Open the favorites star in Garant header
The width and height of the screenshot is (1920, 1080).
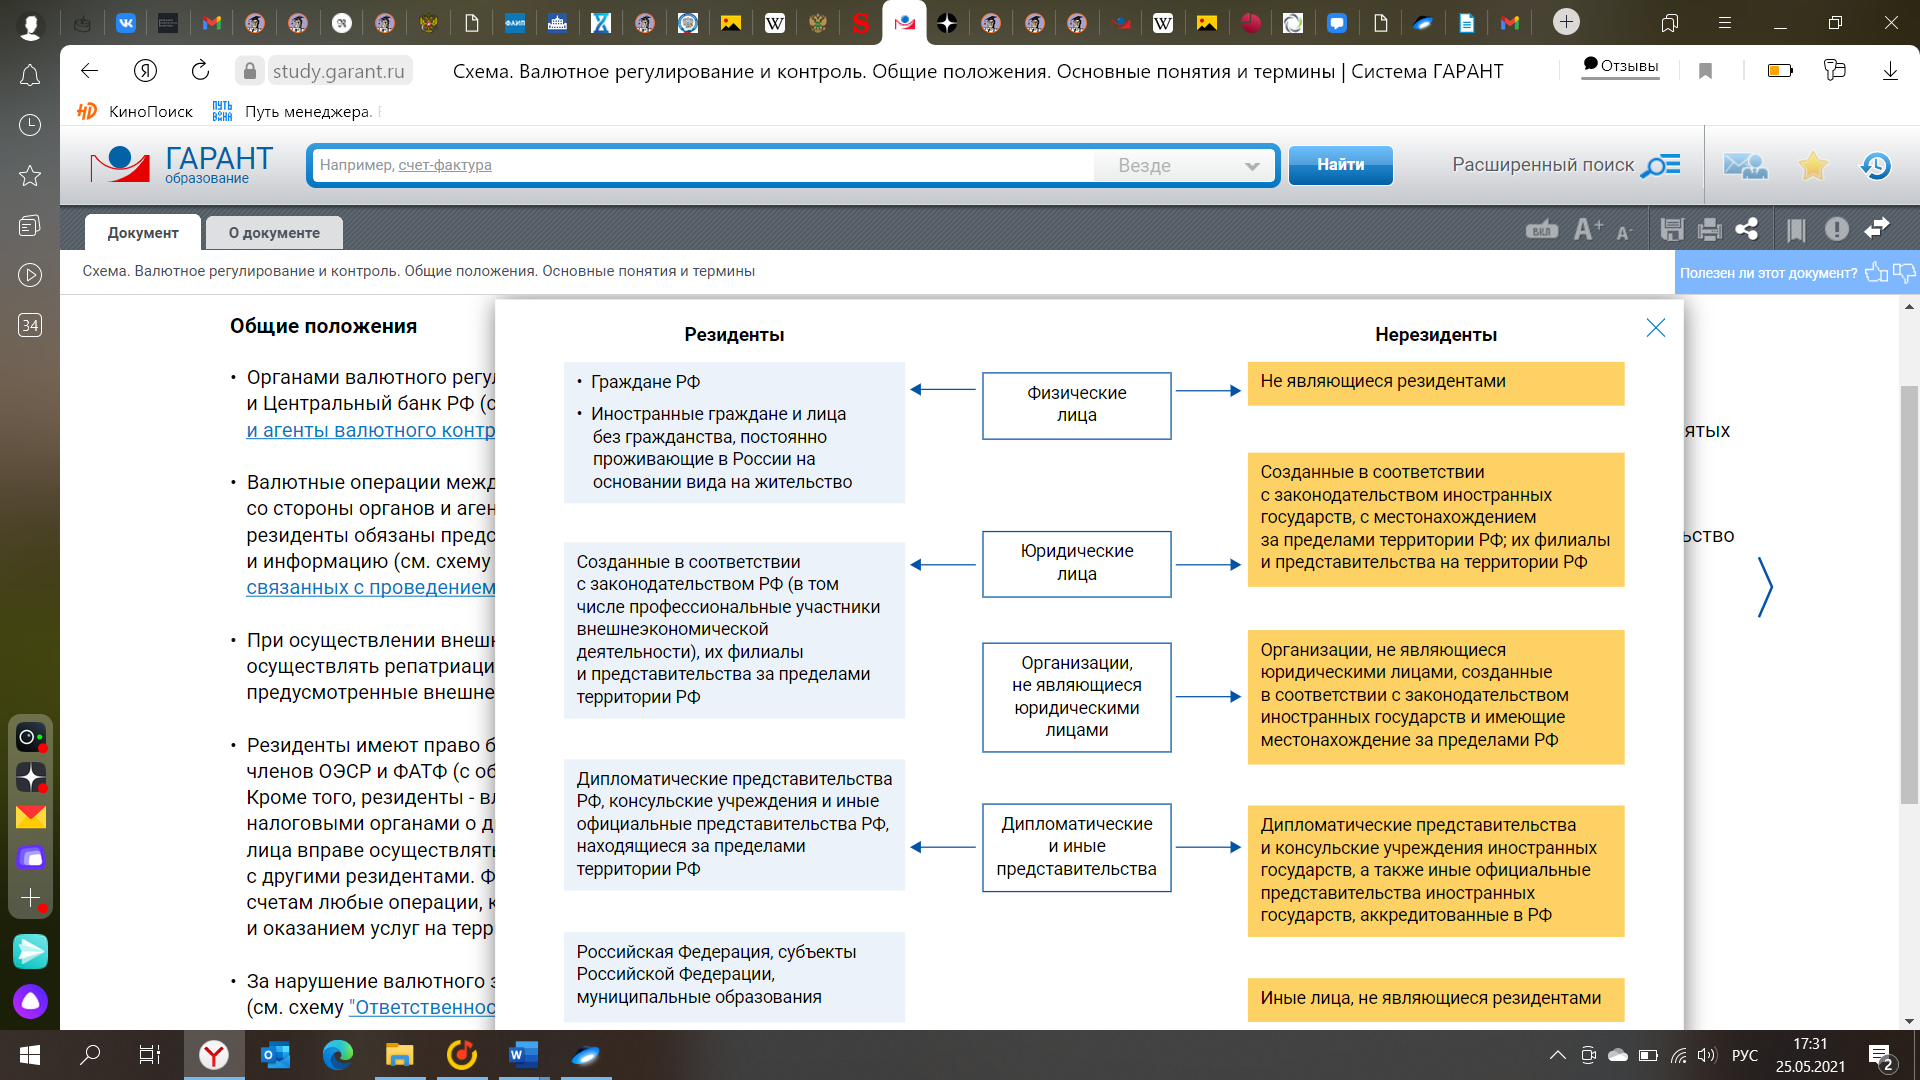coord(1813,166)
